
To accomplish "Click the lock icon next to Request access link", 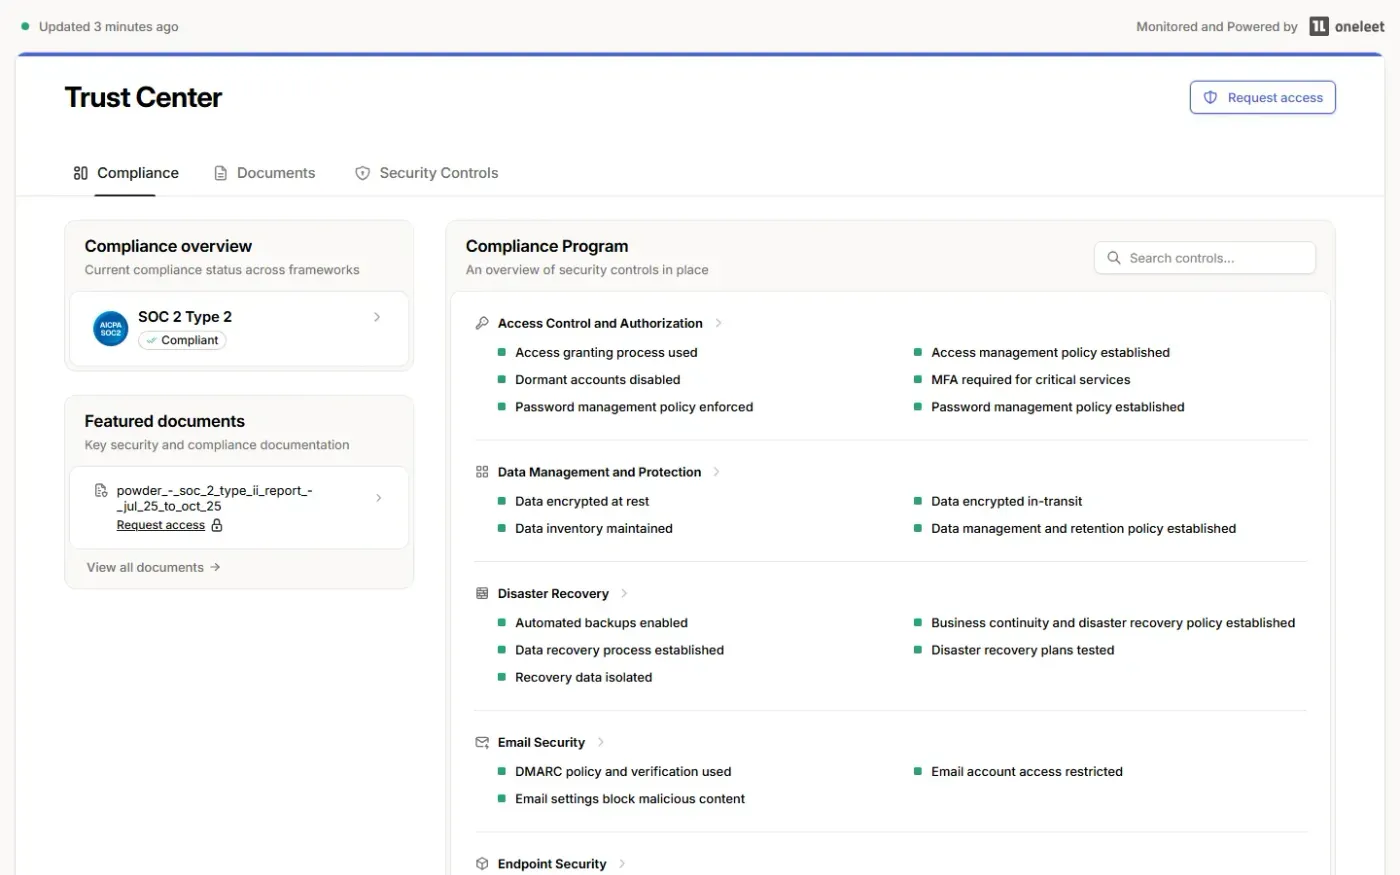I will (217, 525).
